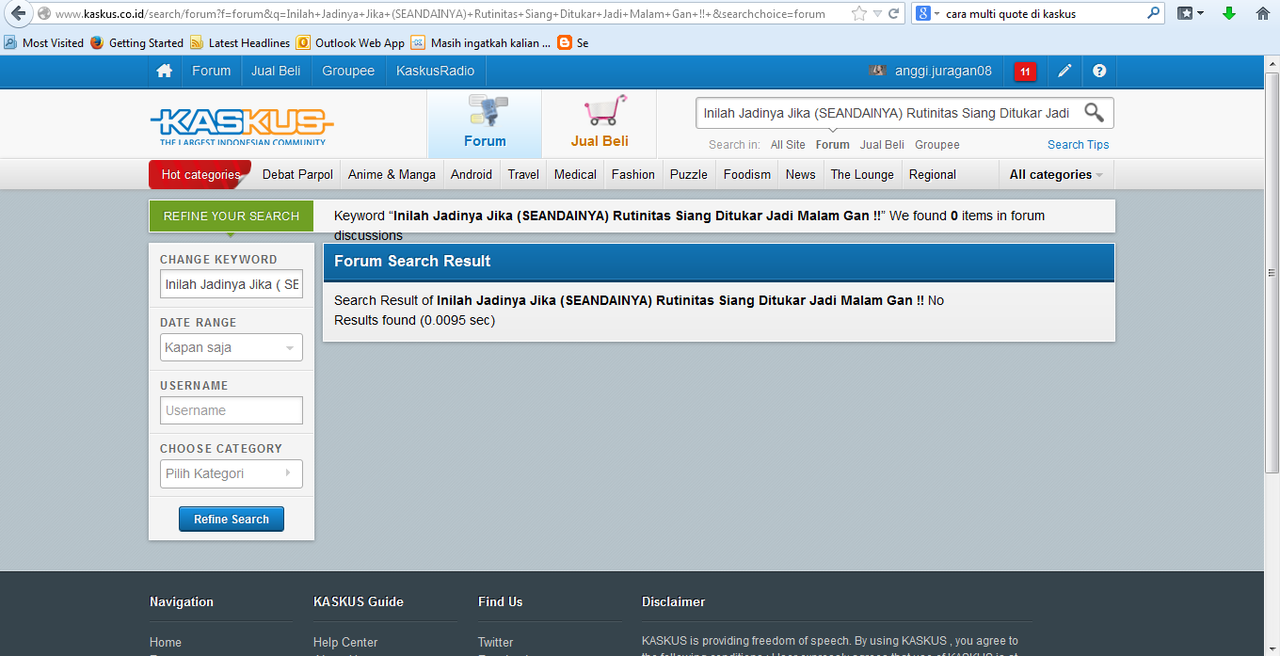The width and height of the screenshot is (1280, 656).
Task: Open The Lounge category
Action: click(862, 174)
